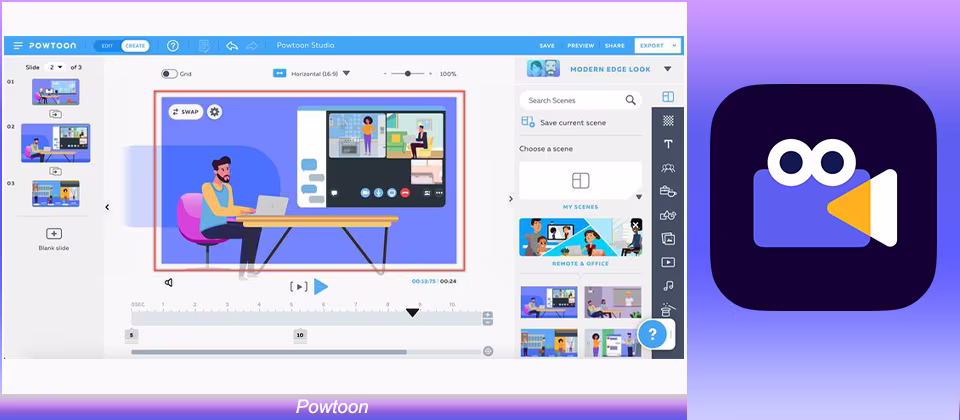Click the timeline playhead marker
The width and height of the screenshot is (960, 420).
pos(413,313)
